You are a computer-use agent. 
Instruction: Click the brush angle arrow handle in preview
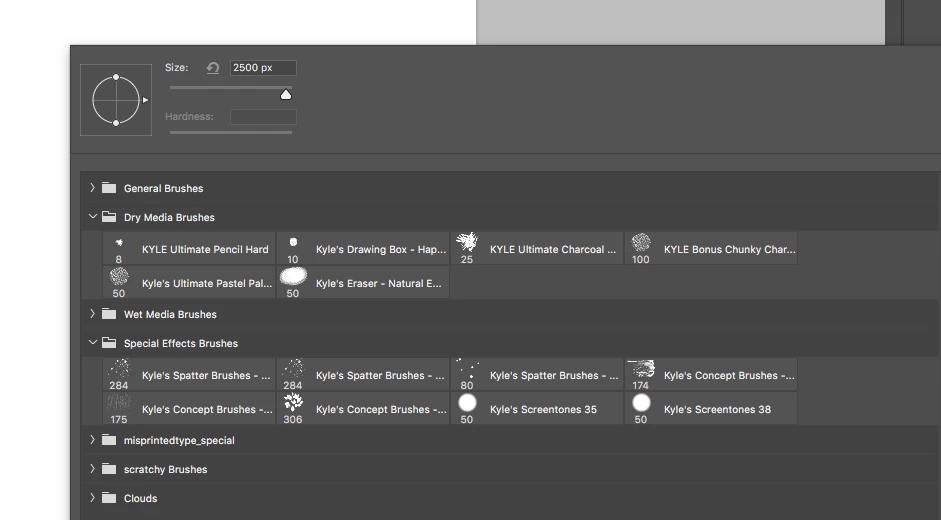tap(145, 100)
